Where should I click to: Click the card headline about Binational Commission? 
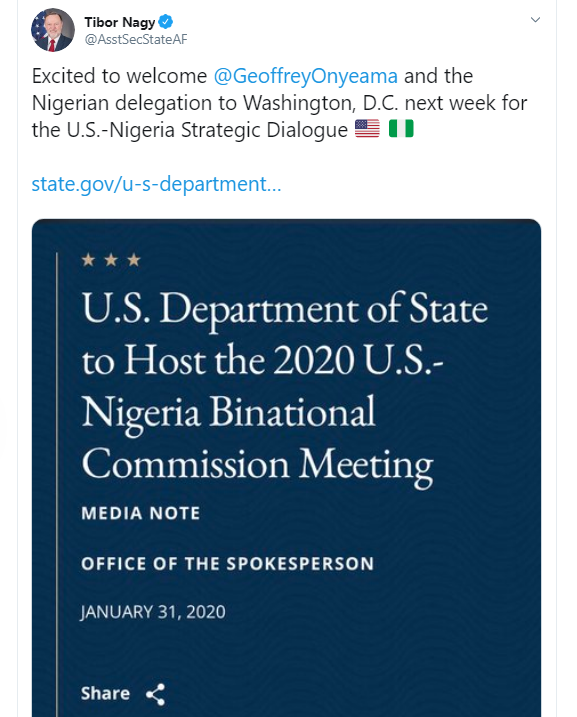(284, 387)
